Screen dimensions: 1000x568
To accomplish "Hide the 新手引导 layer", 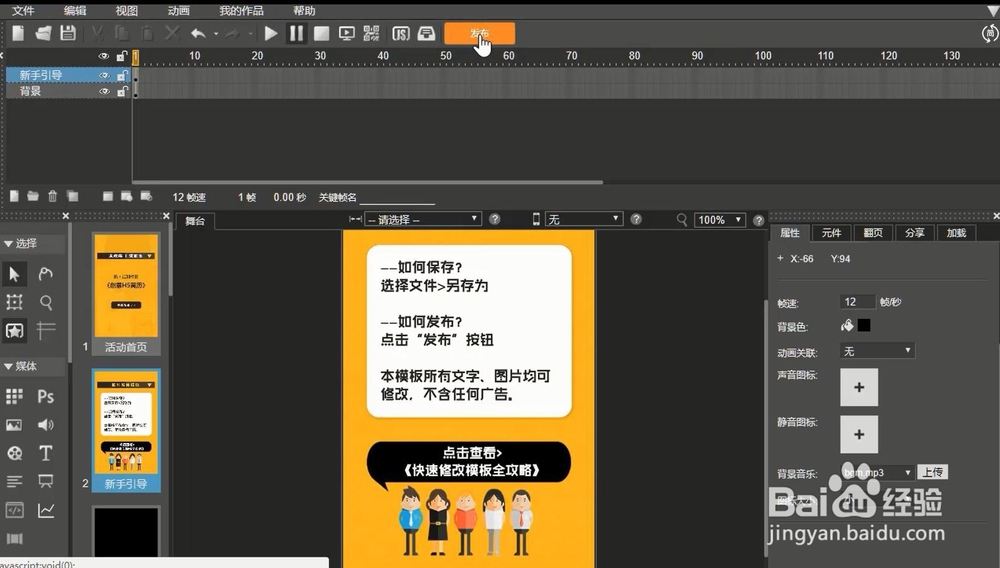I will point(104,75).
